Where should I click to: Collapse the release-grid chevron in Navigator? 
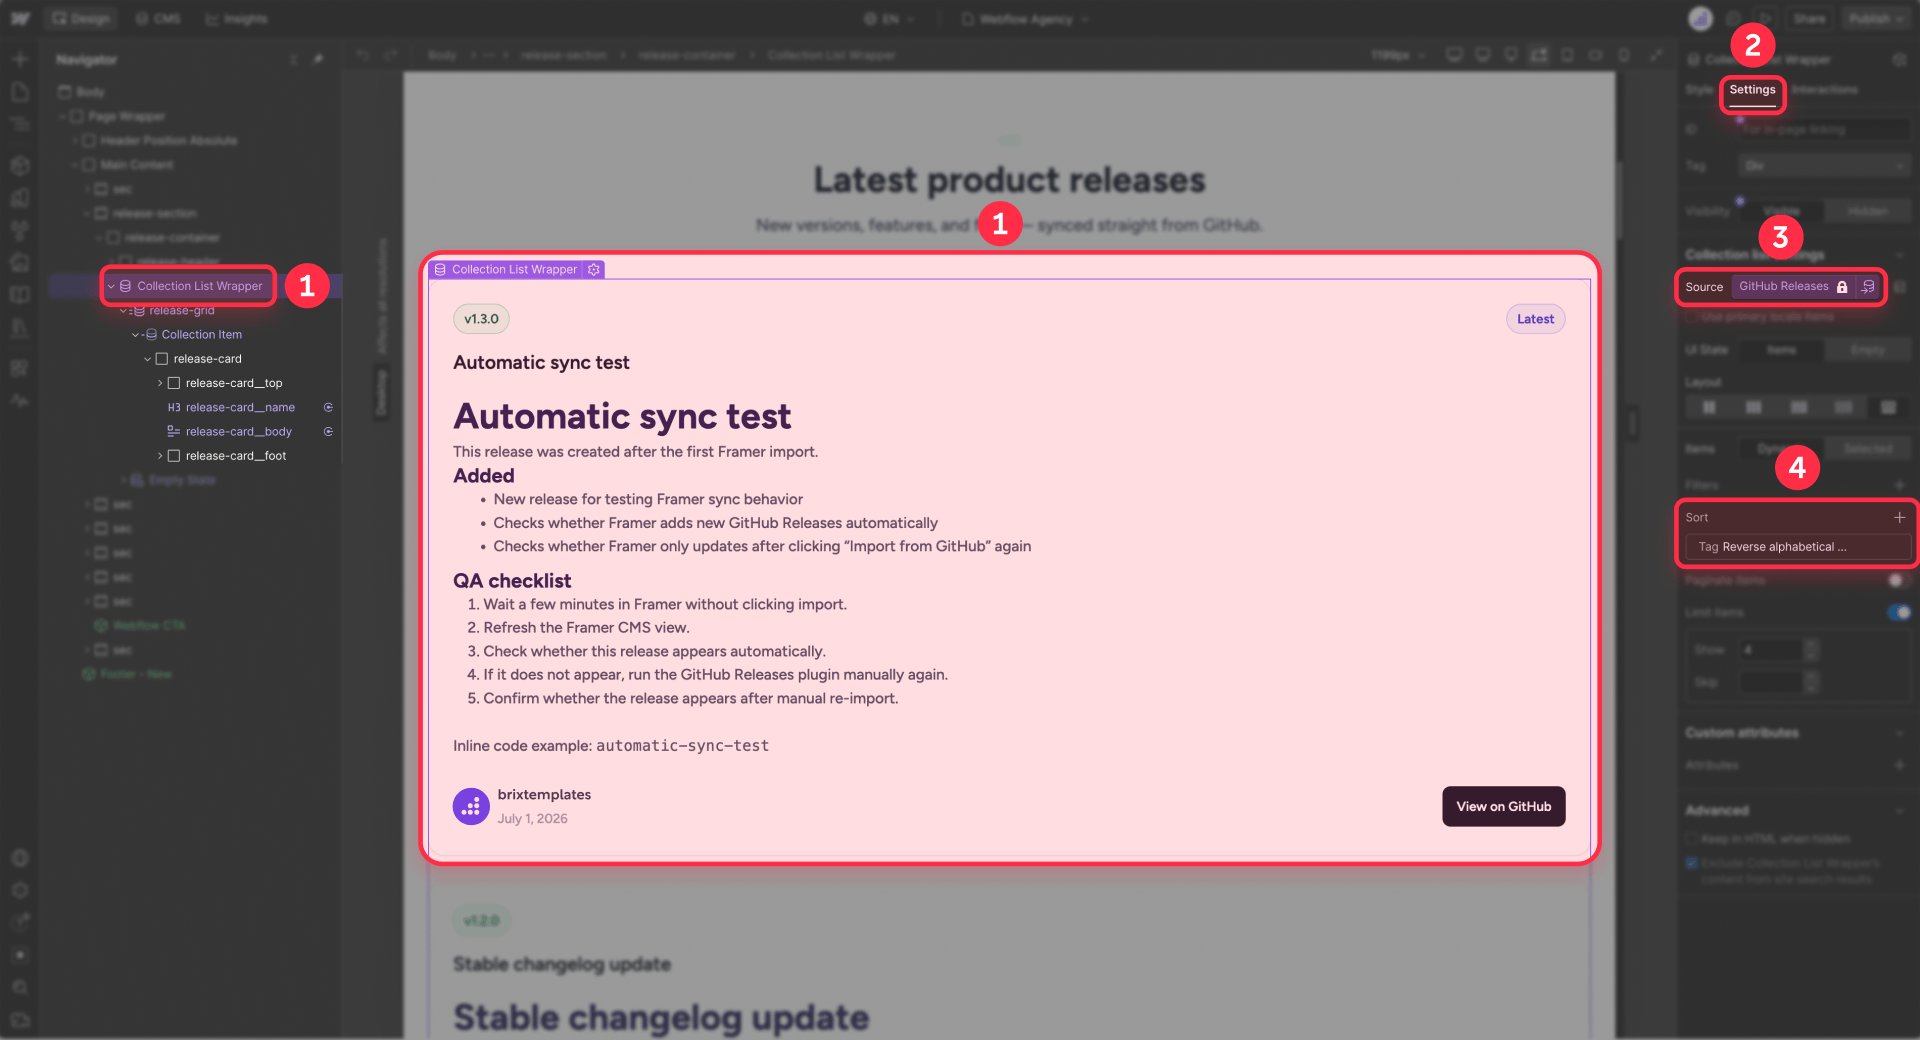123,311
